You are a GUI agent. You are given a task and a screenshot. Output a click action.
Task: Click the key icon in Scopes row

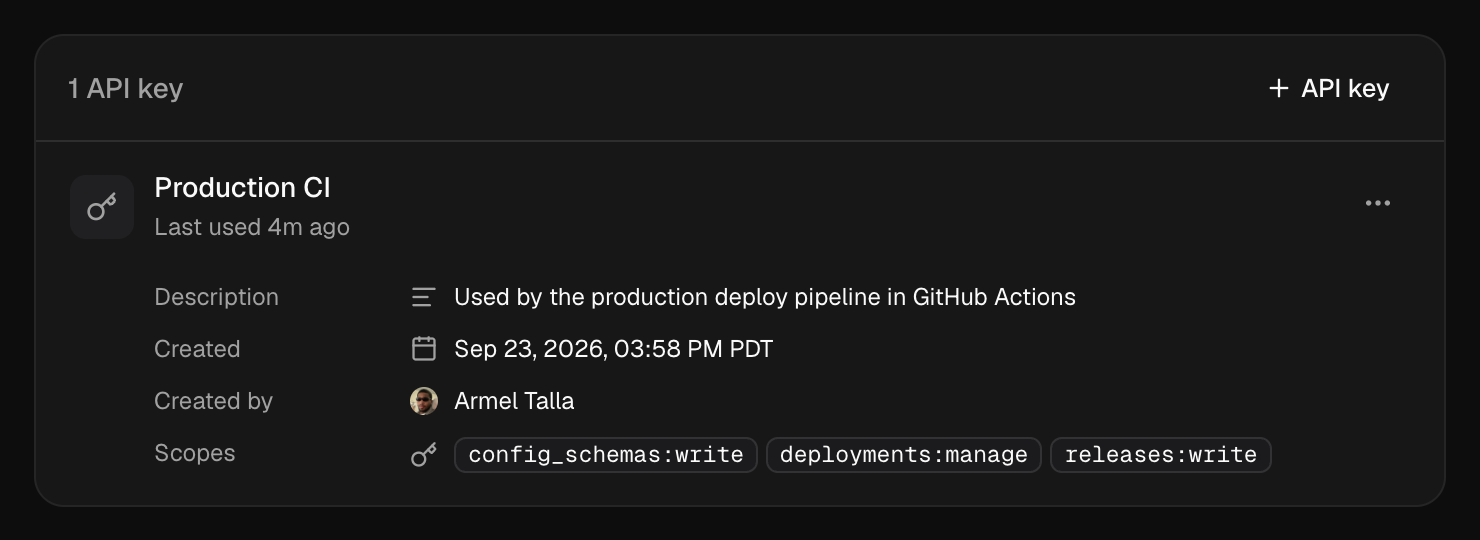tap(424, 455)
